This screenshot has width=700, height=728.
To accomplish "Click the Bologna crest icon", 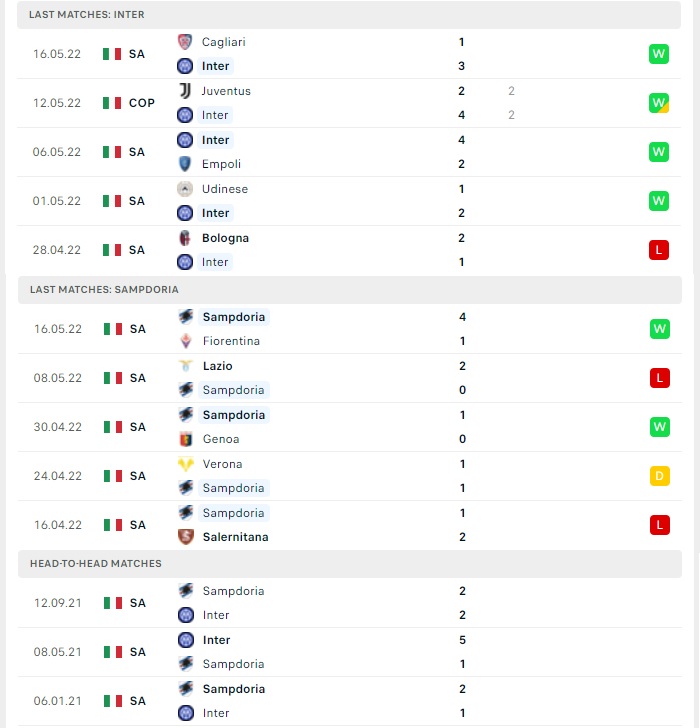I will click(x=185, y=238).
